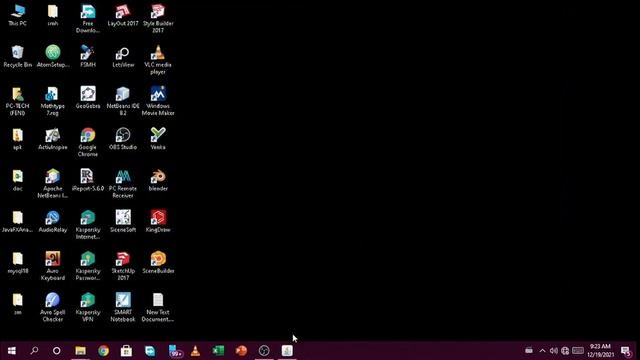Open the Windows Start menu
The height and width of the screenshot is (360, 640).
click(x=11, y=351)
